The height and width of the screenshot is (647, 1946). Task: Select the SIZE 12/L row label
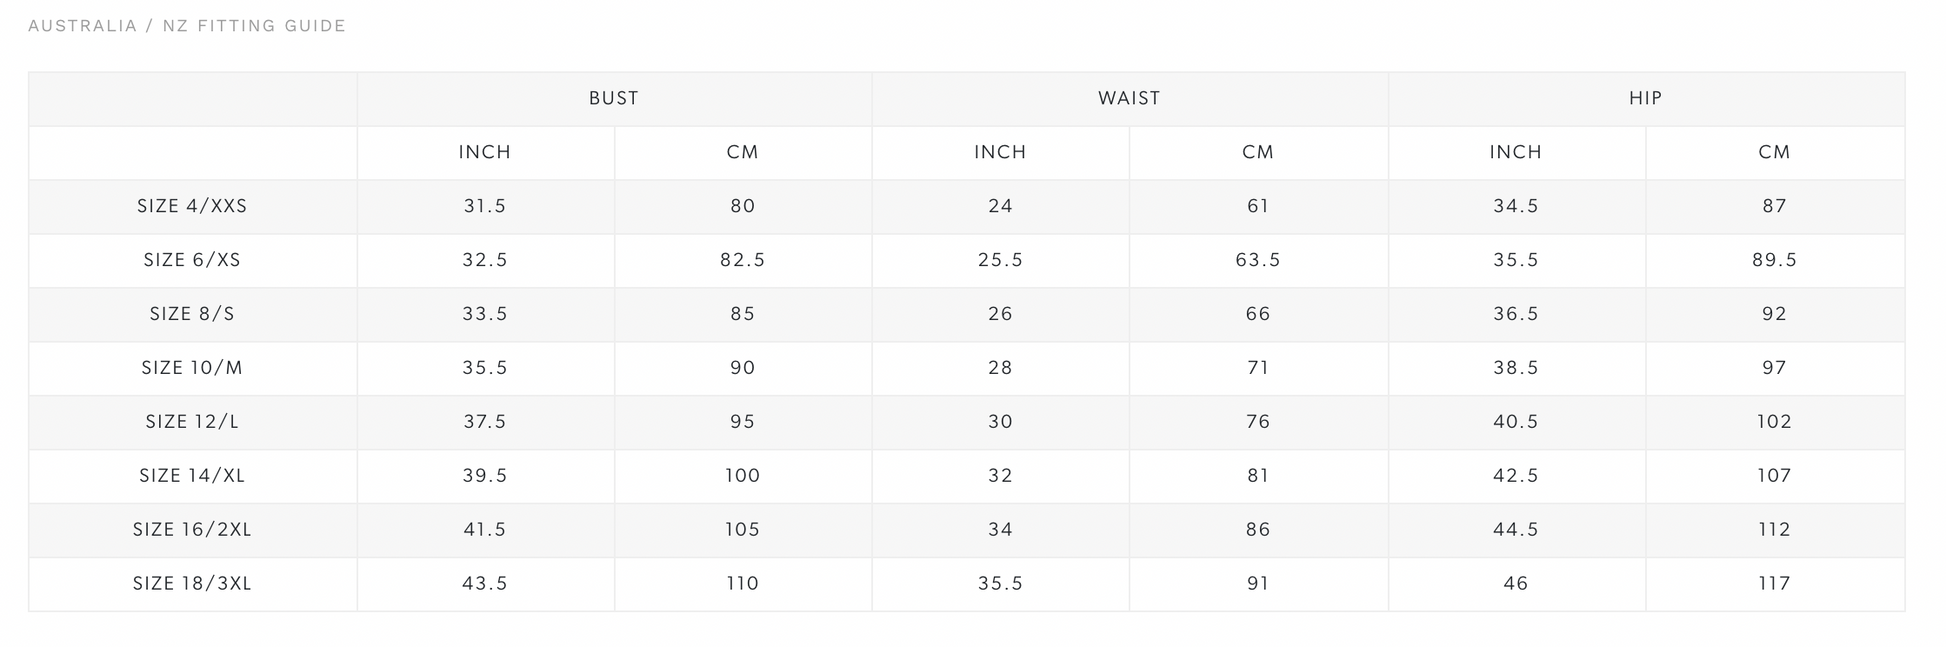coord(192,422)
